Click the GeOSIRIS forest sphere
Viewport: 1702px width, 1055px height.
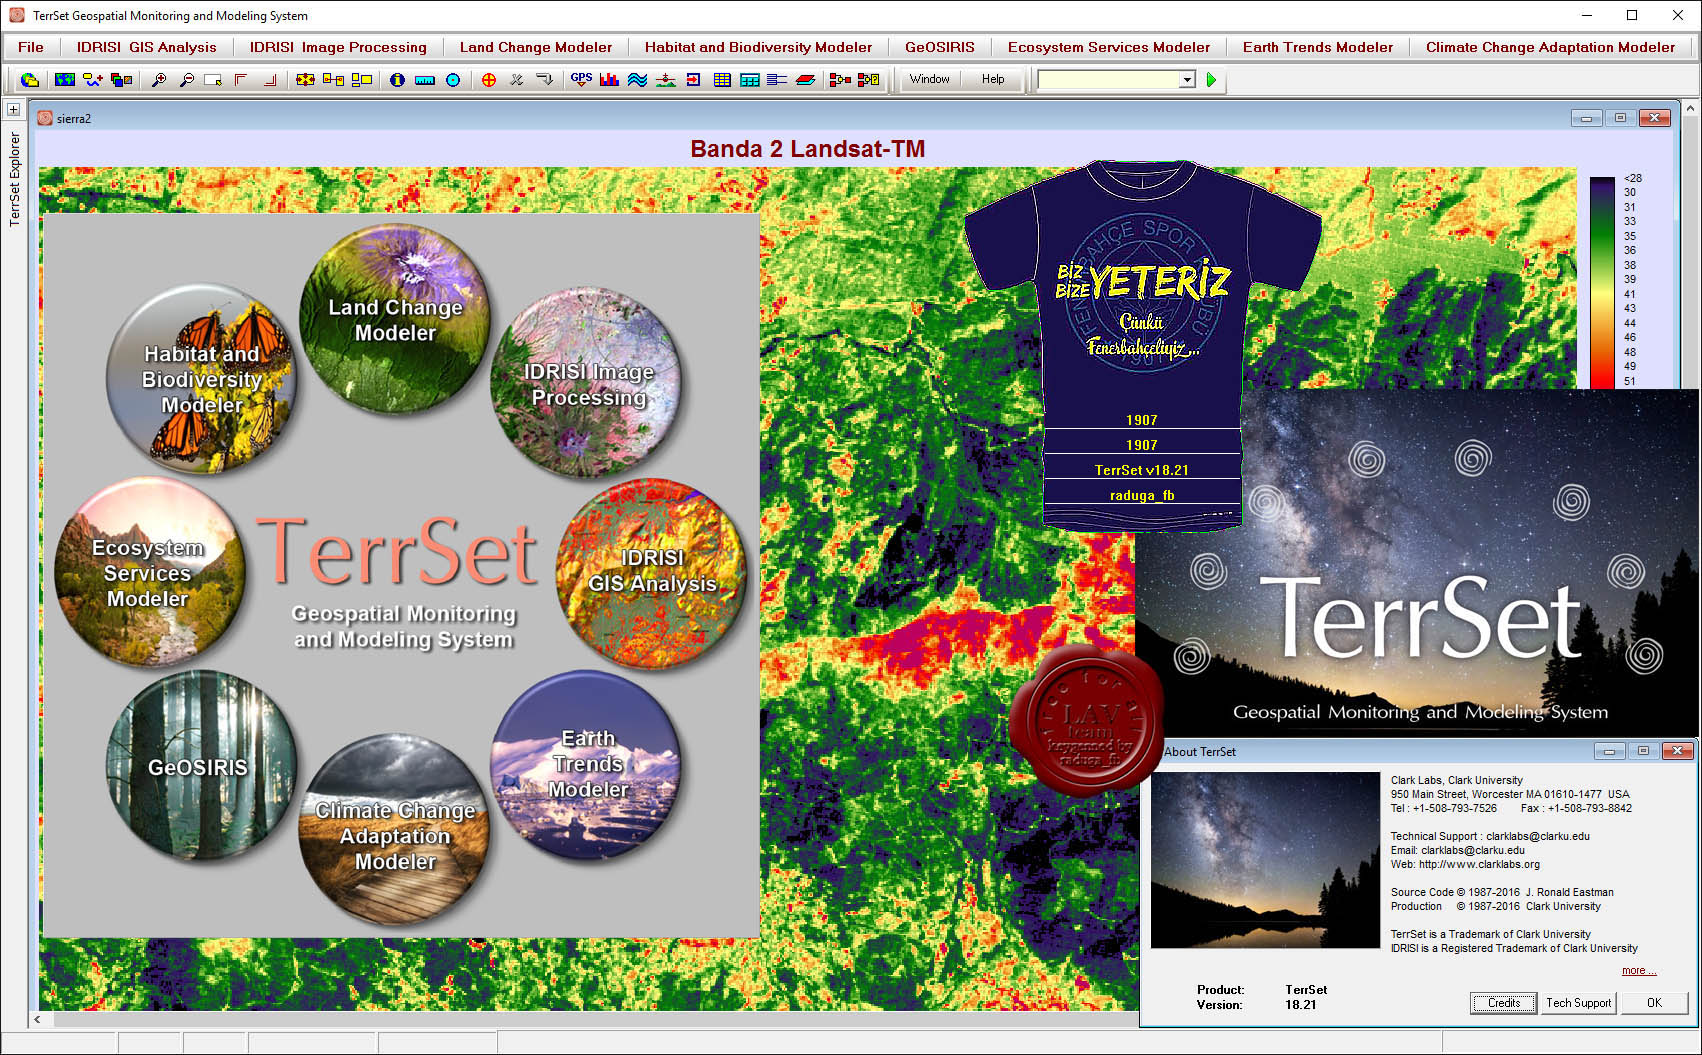[x=201, y=766]
